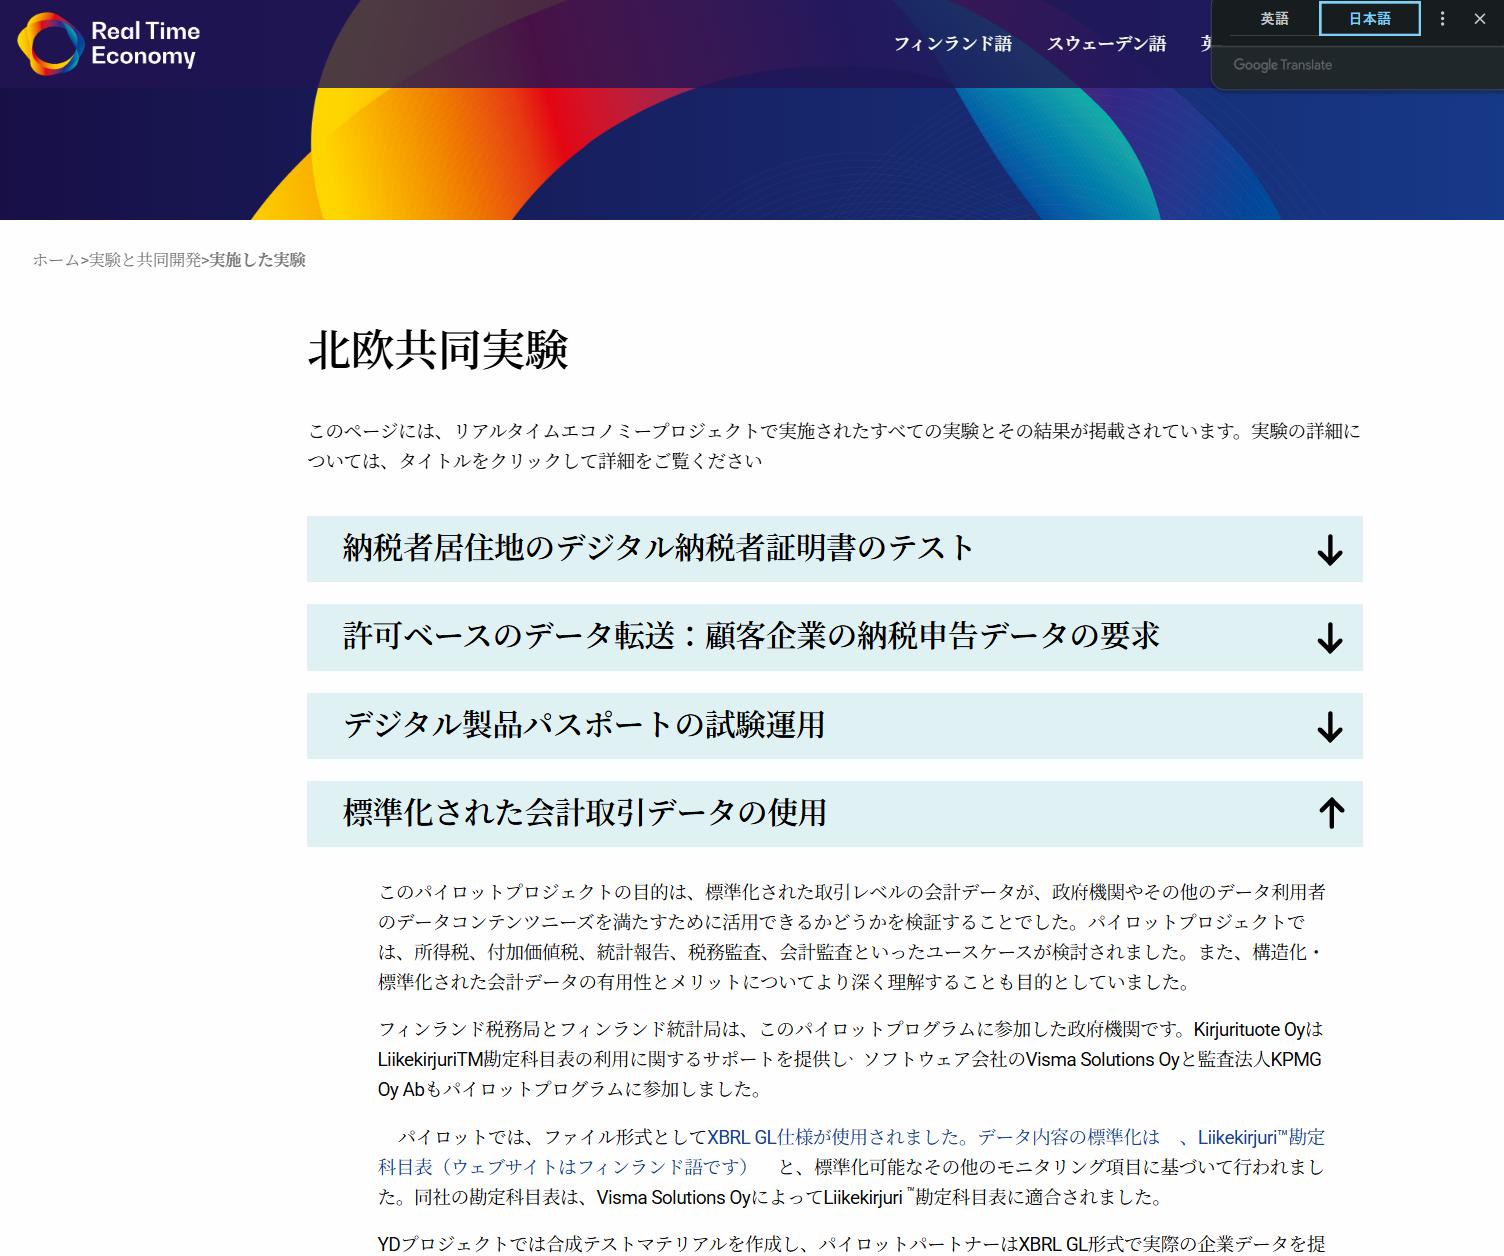Collapse 標準化された会計取引データの使用 up arrow
The image size is (1504, 1256).
coord(1331,813)
